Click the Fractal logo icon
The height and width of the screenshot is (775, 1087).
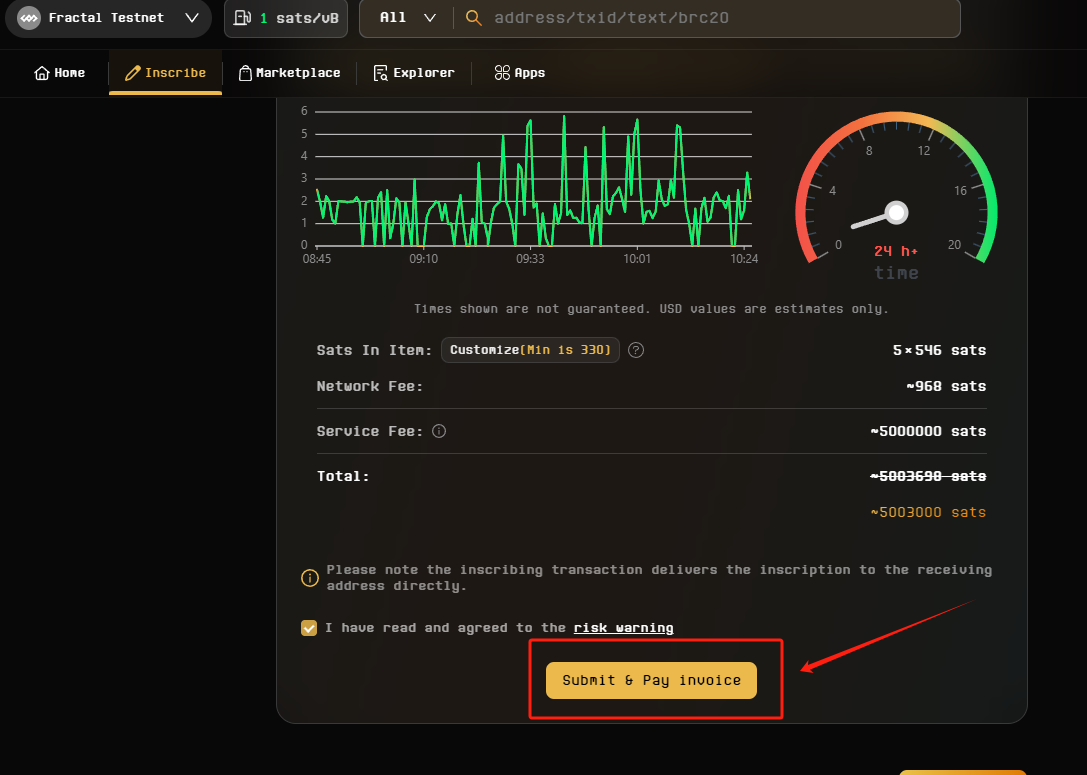tap(29, 18)
